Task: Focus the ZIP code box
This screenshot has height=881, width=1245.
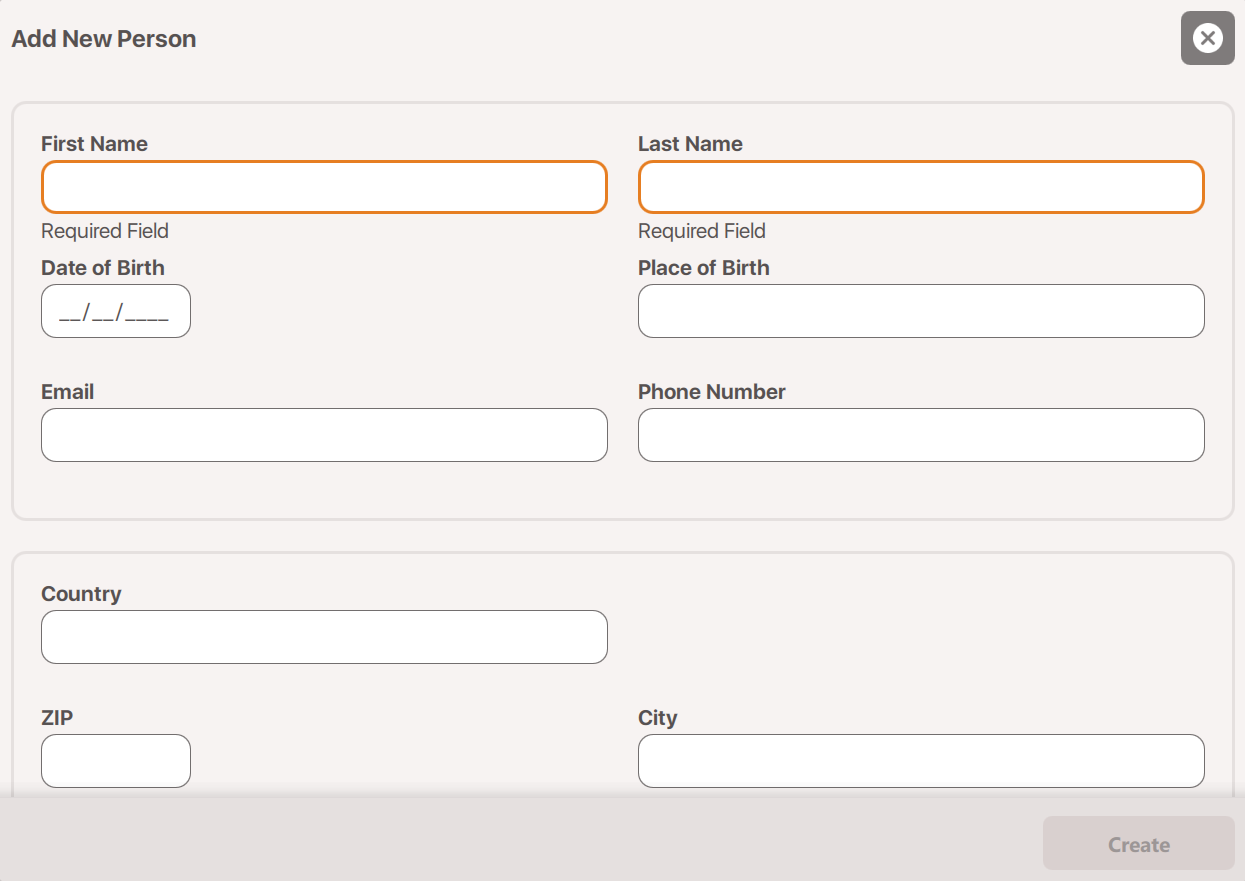Action: (116, 761)
